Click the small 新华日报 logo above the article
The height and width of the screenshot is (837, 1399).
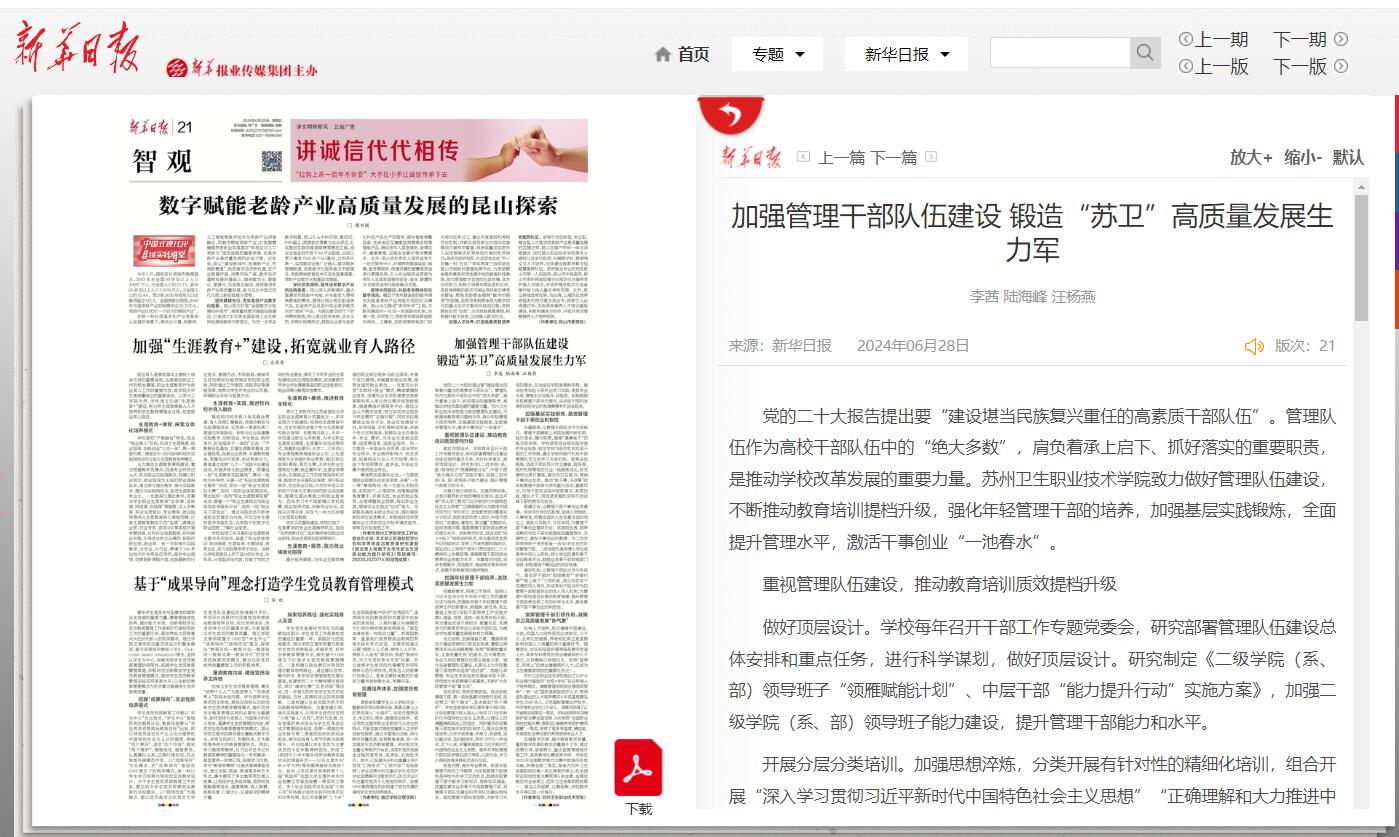coord(750,157)
